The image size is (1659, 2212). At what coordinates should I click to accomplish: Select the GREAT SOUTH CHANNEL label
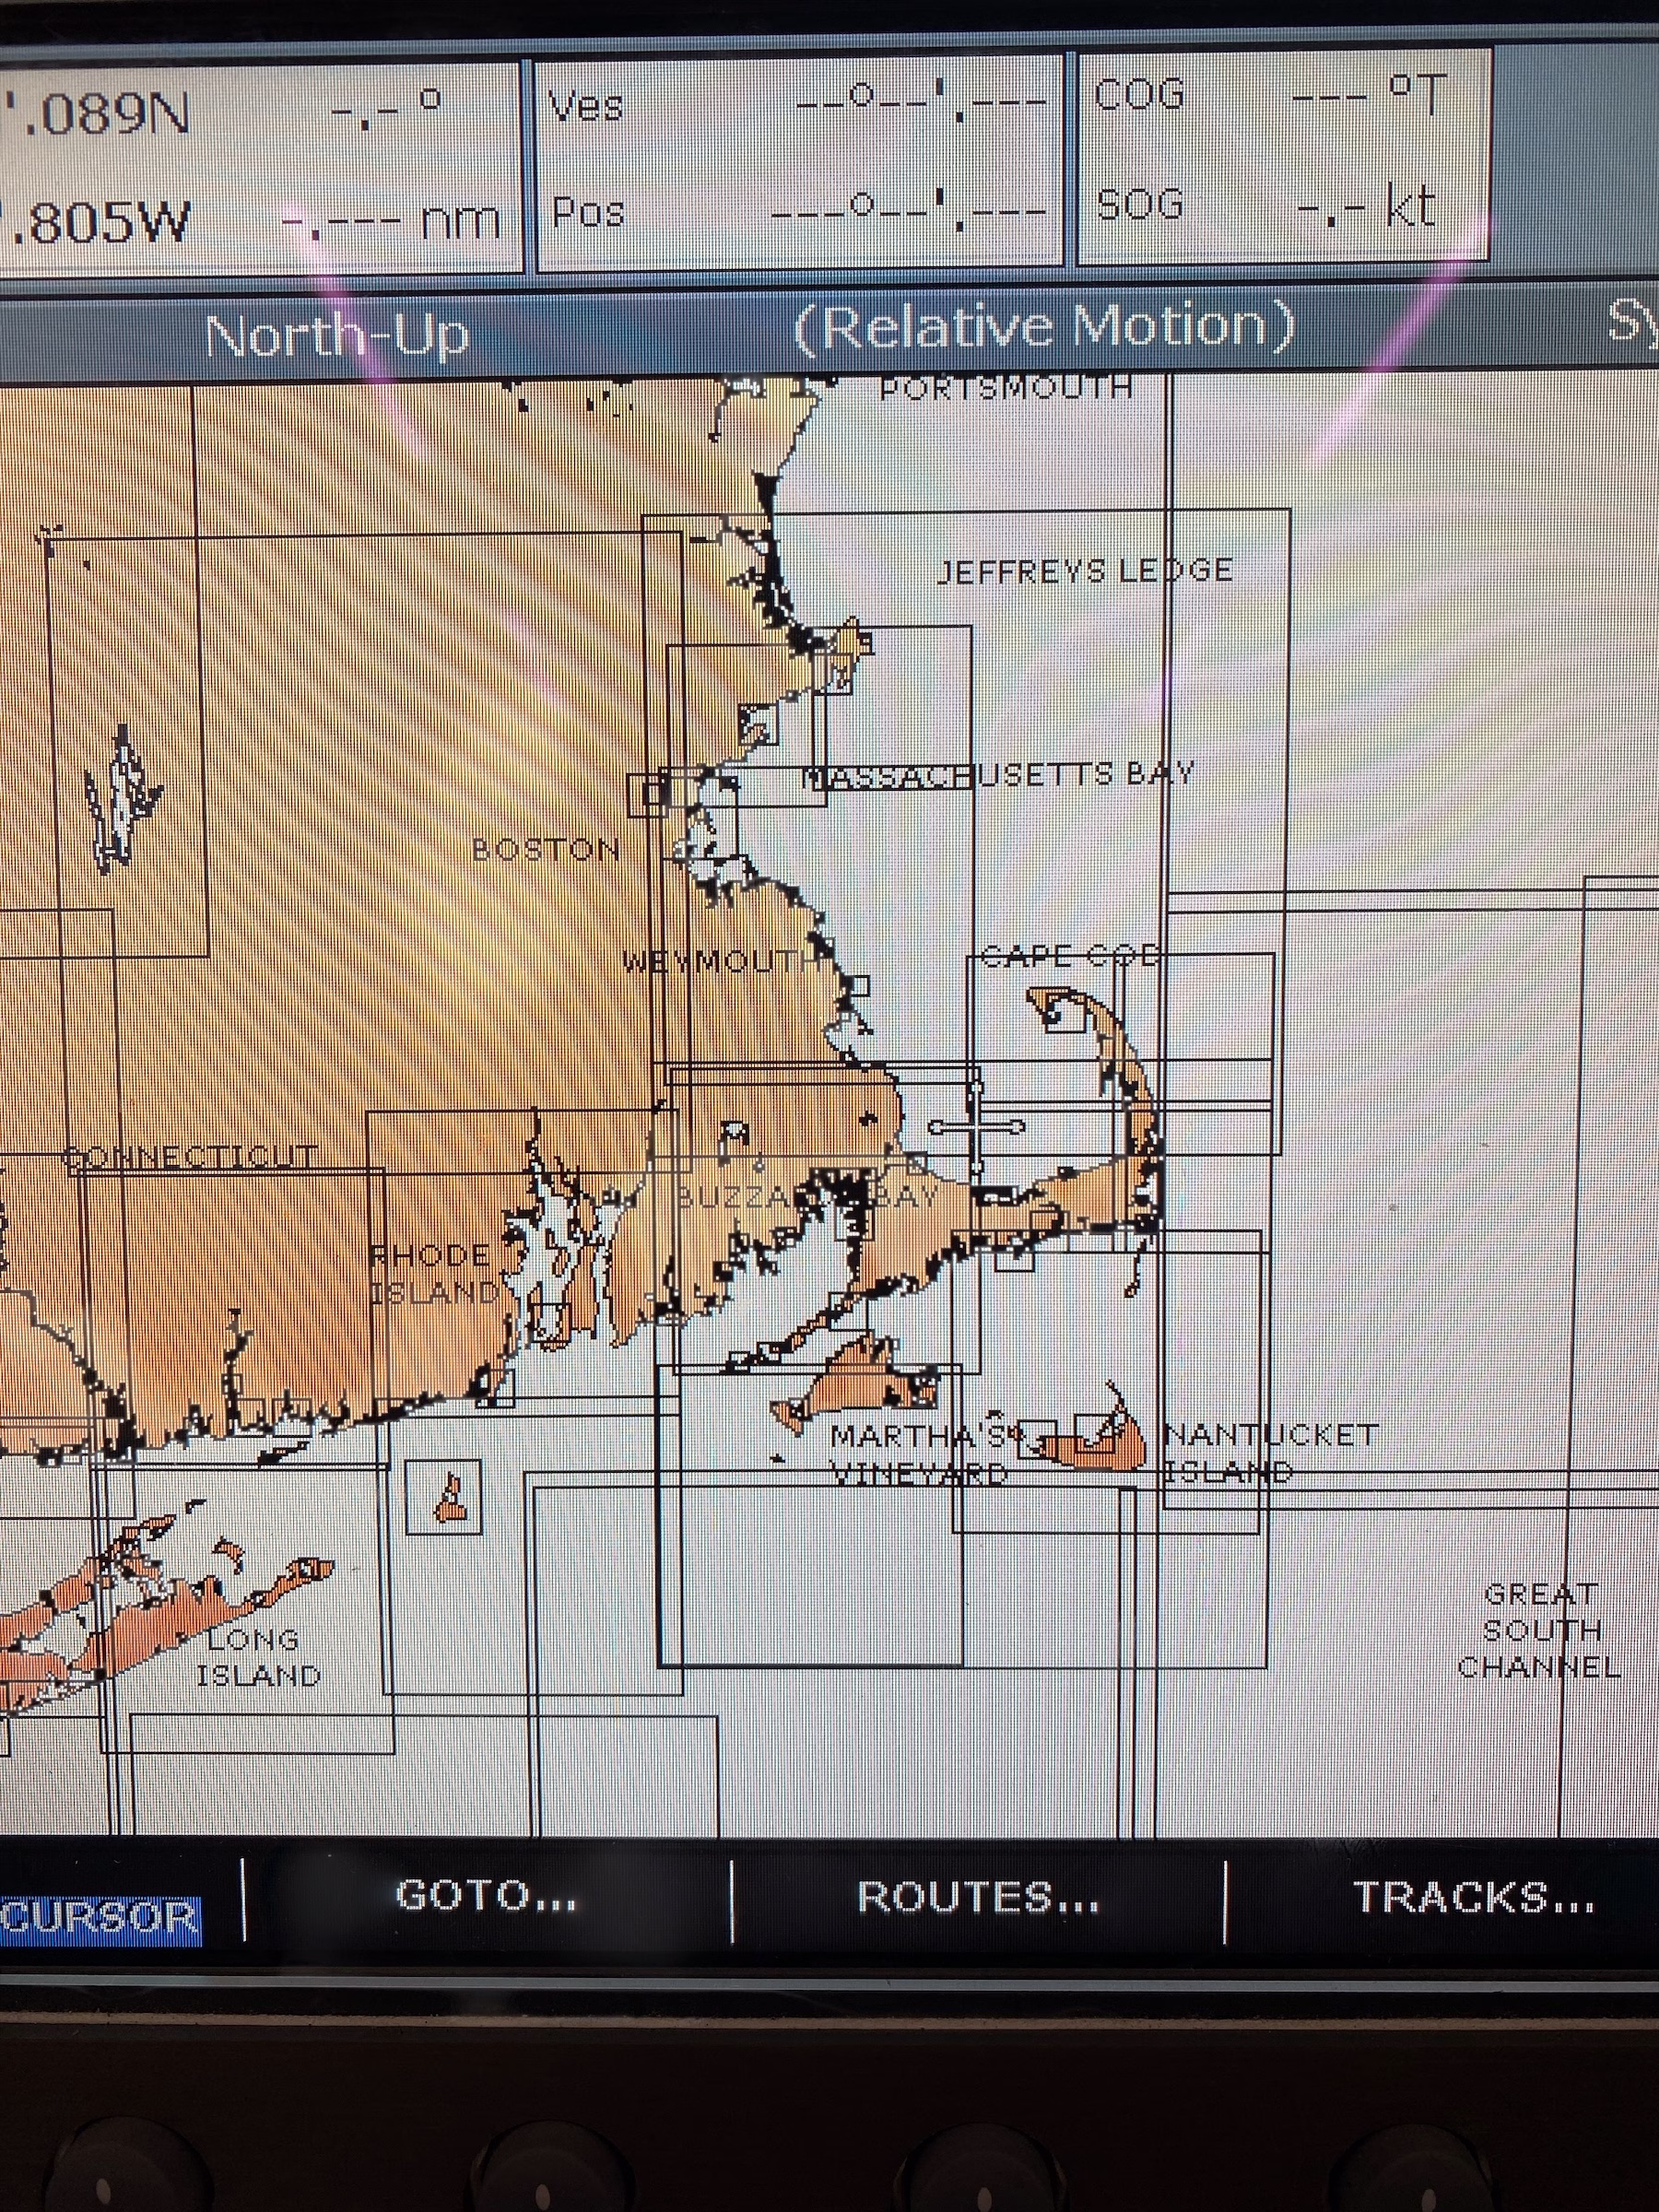pos(1539,1630)
